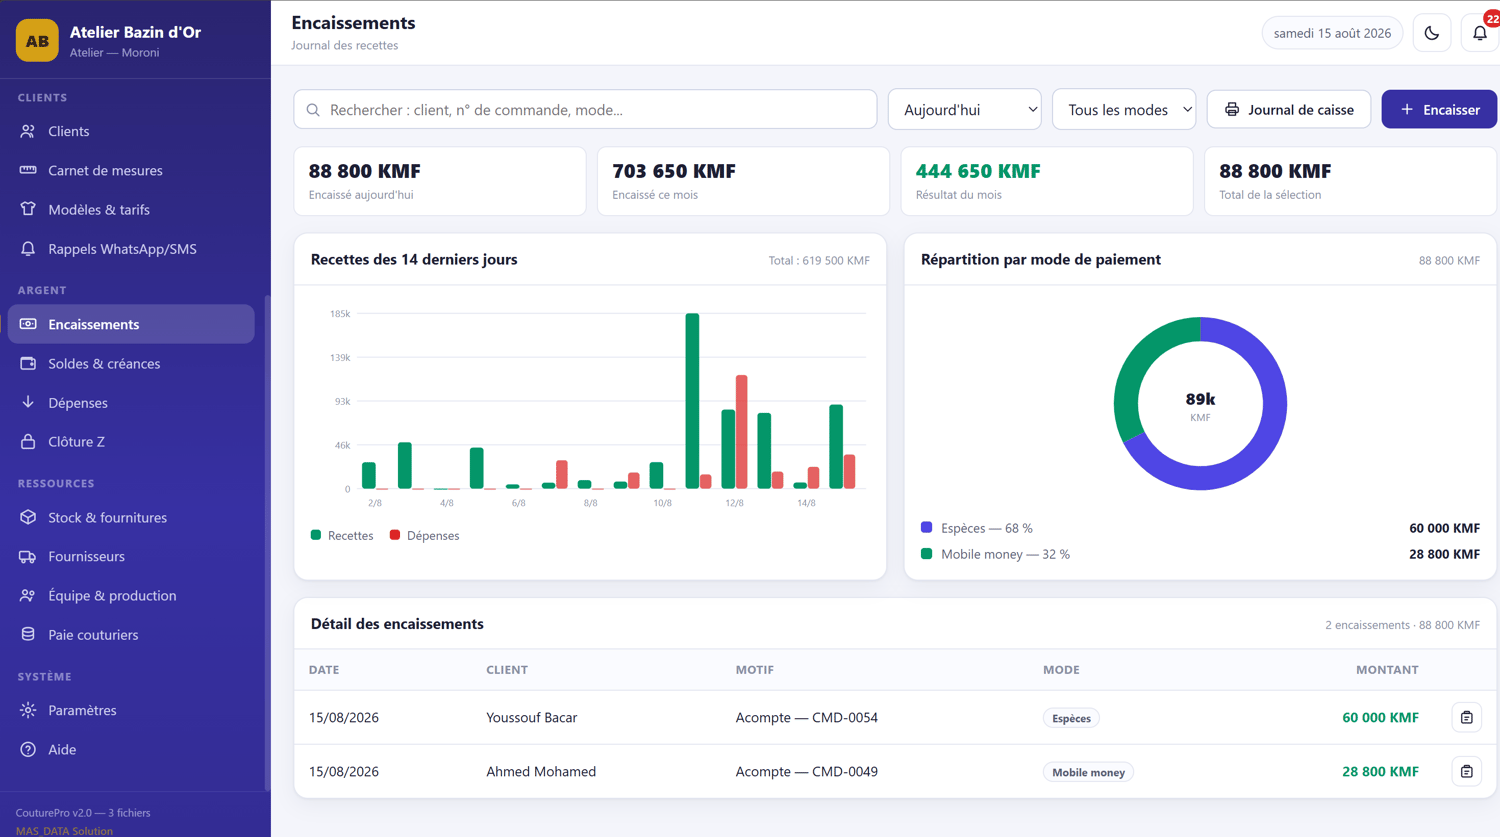Open receipt icon for Youssouf Bacar row
The image size is (1500, 837).
click(x=1467, y=718)
